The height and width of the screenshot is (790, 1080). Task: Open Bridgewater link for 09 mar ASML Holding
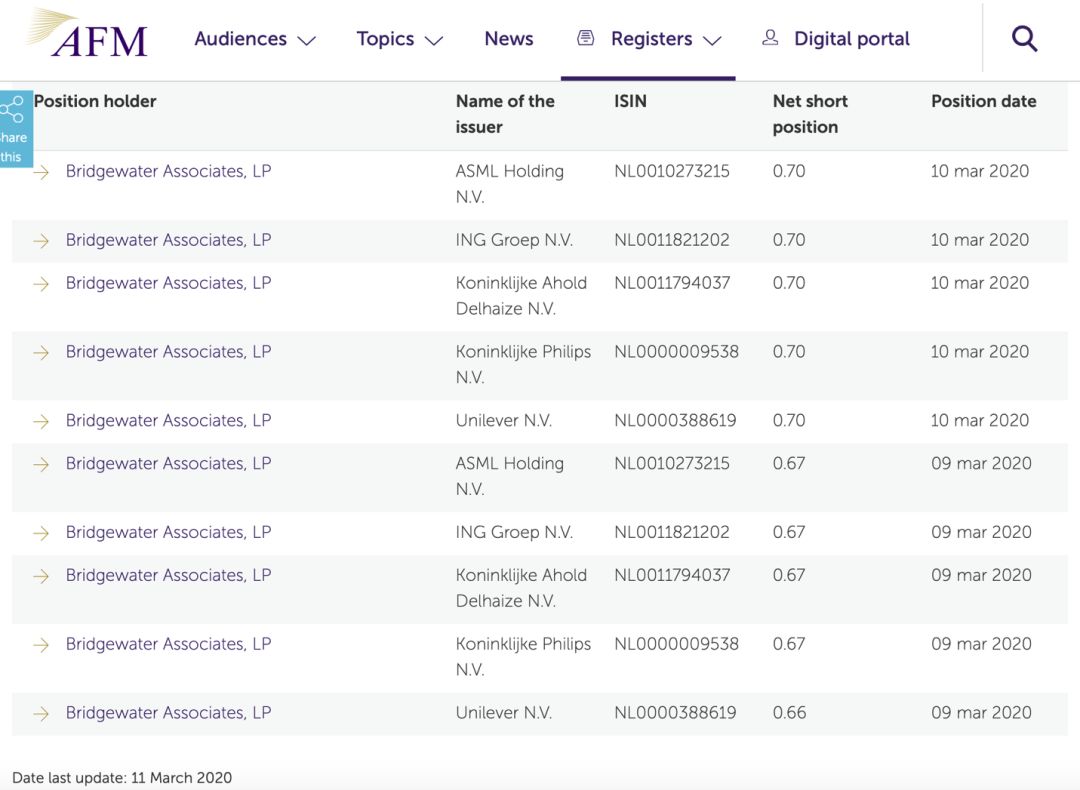pyautogui.click(x=168, y=464)
